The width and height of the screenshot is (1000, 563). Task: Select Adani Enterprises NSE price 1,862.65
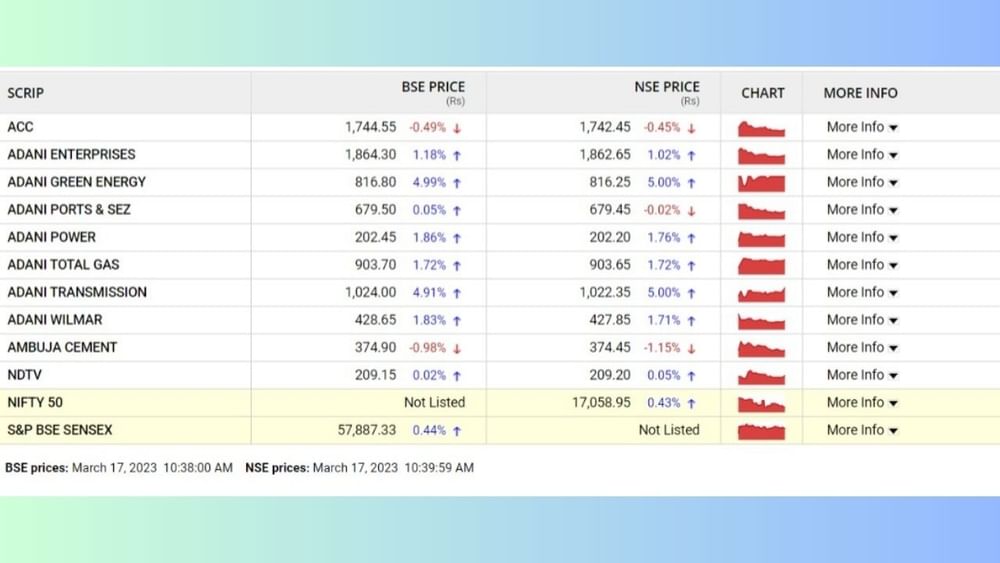[605, 154]
